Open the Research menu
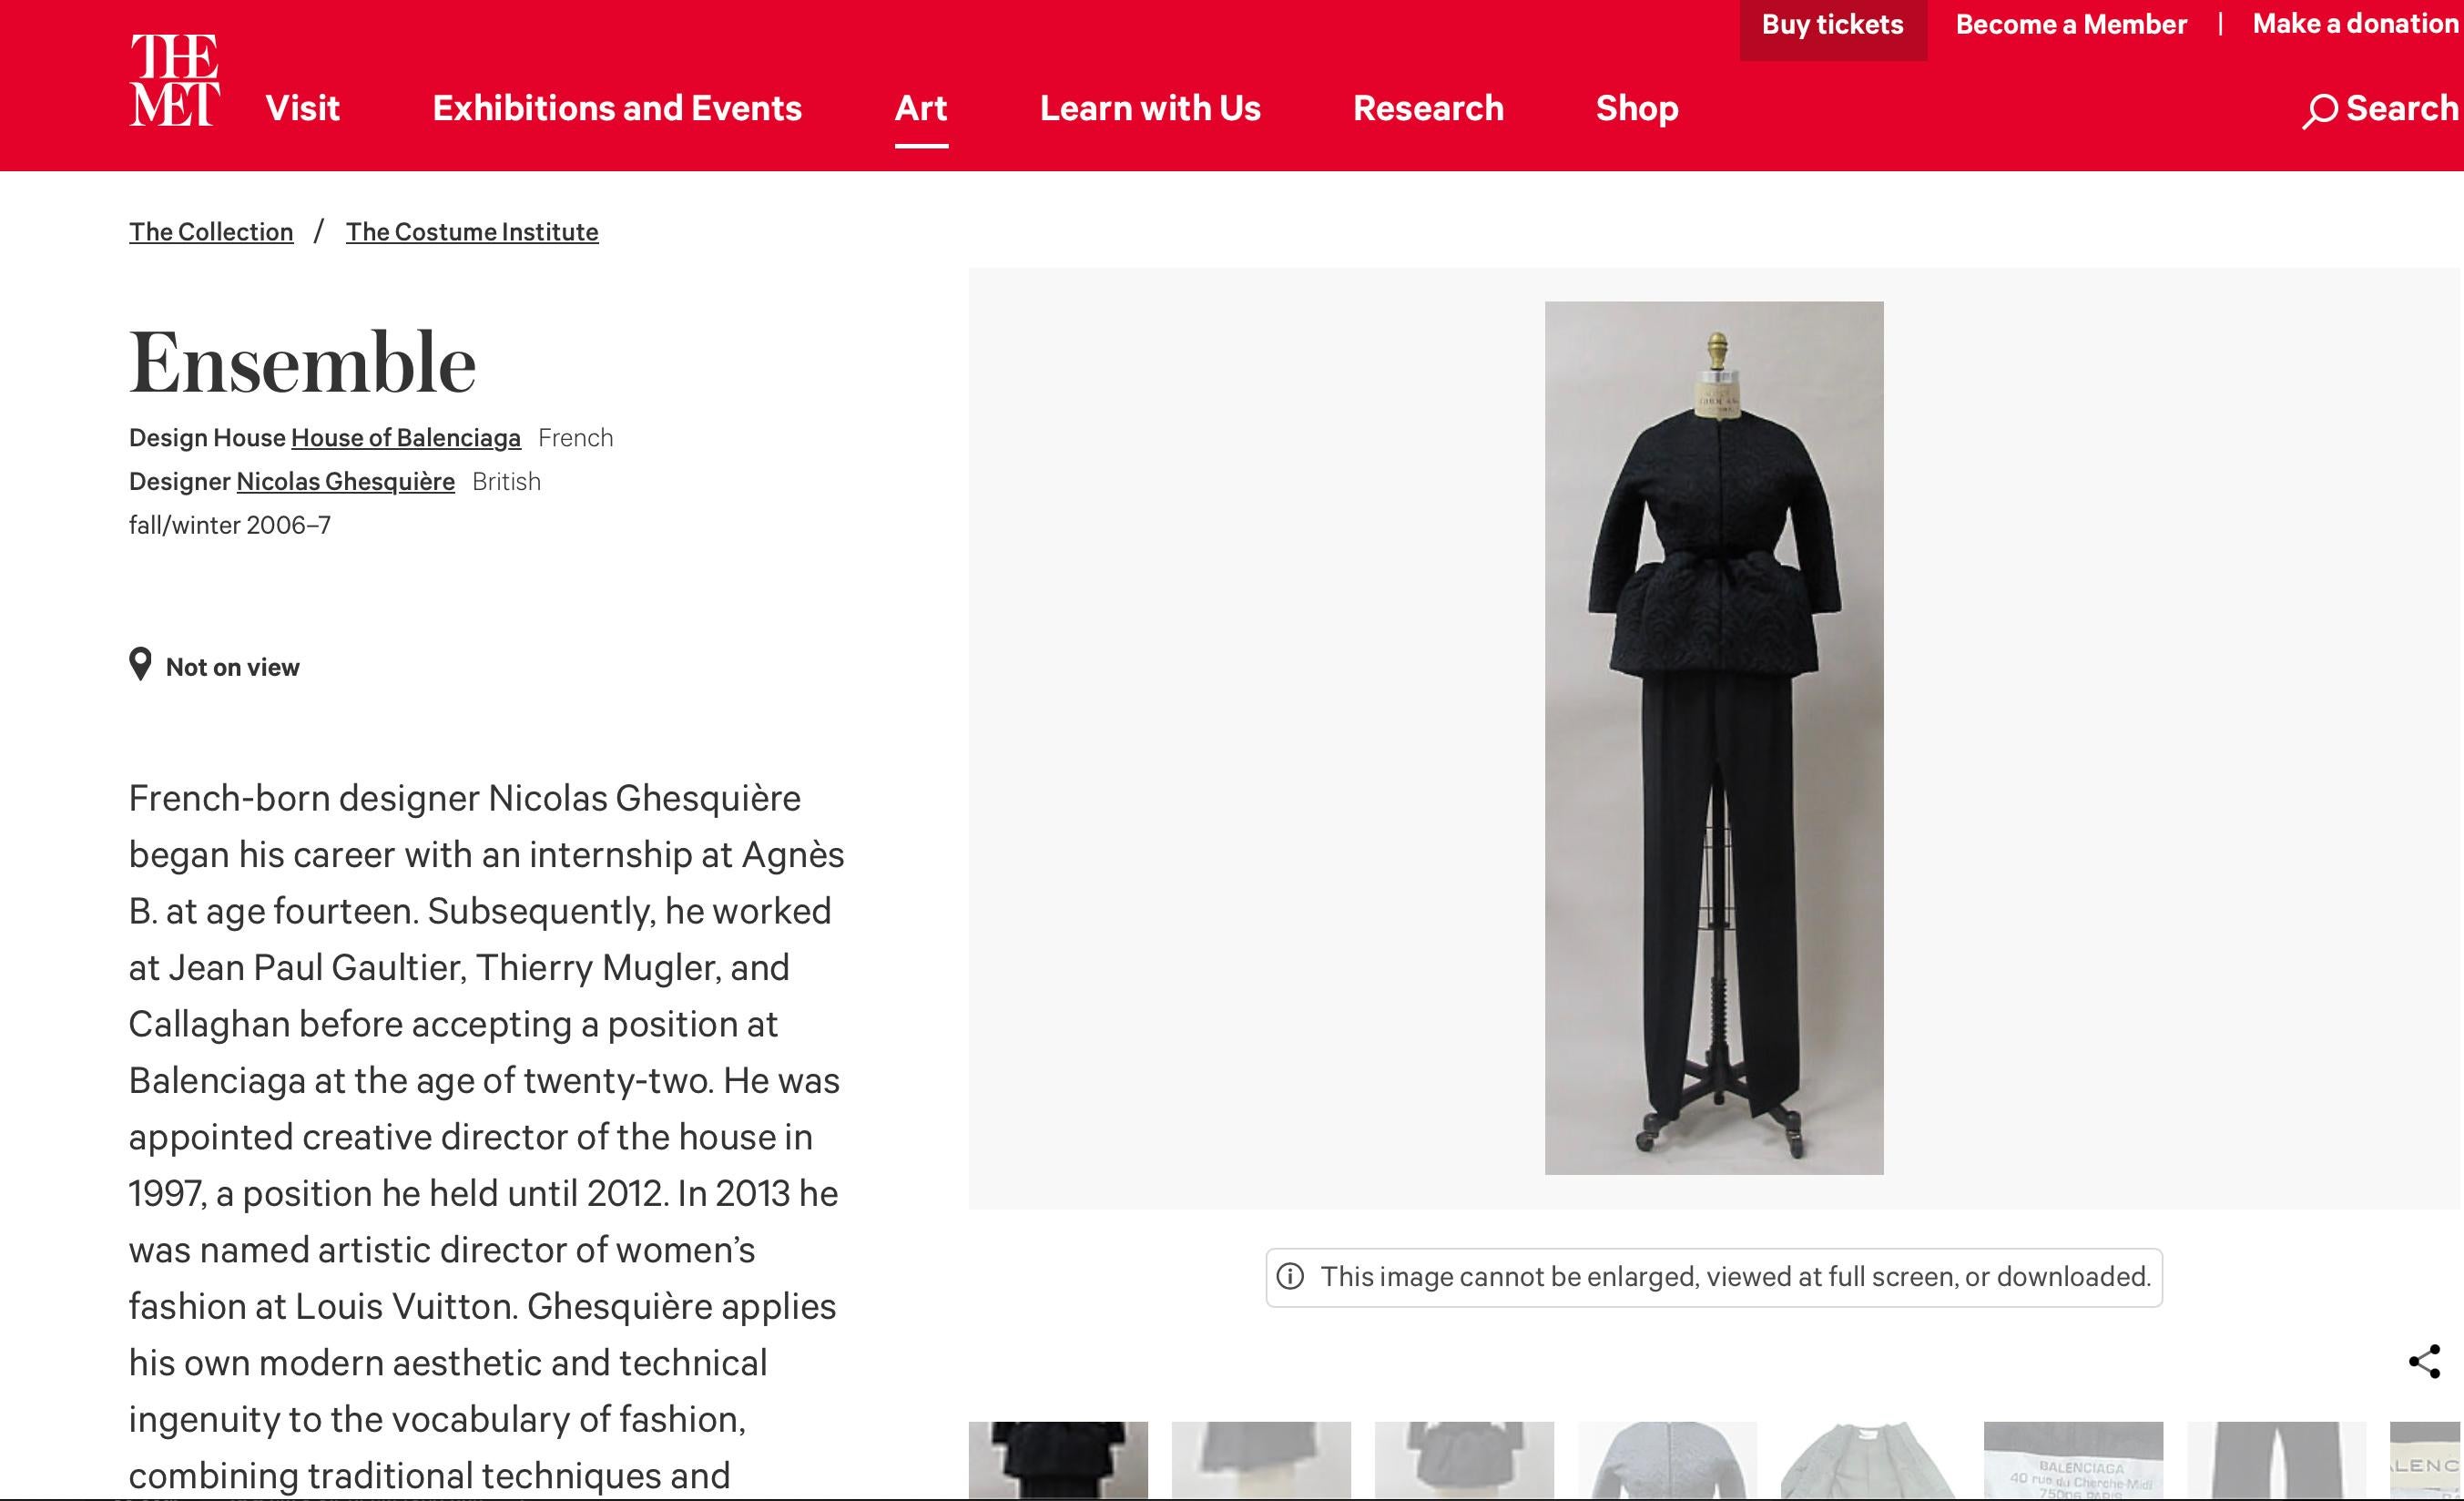Screen dimensions: 2464x1501 point(1428,108)
